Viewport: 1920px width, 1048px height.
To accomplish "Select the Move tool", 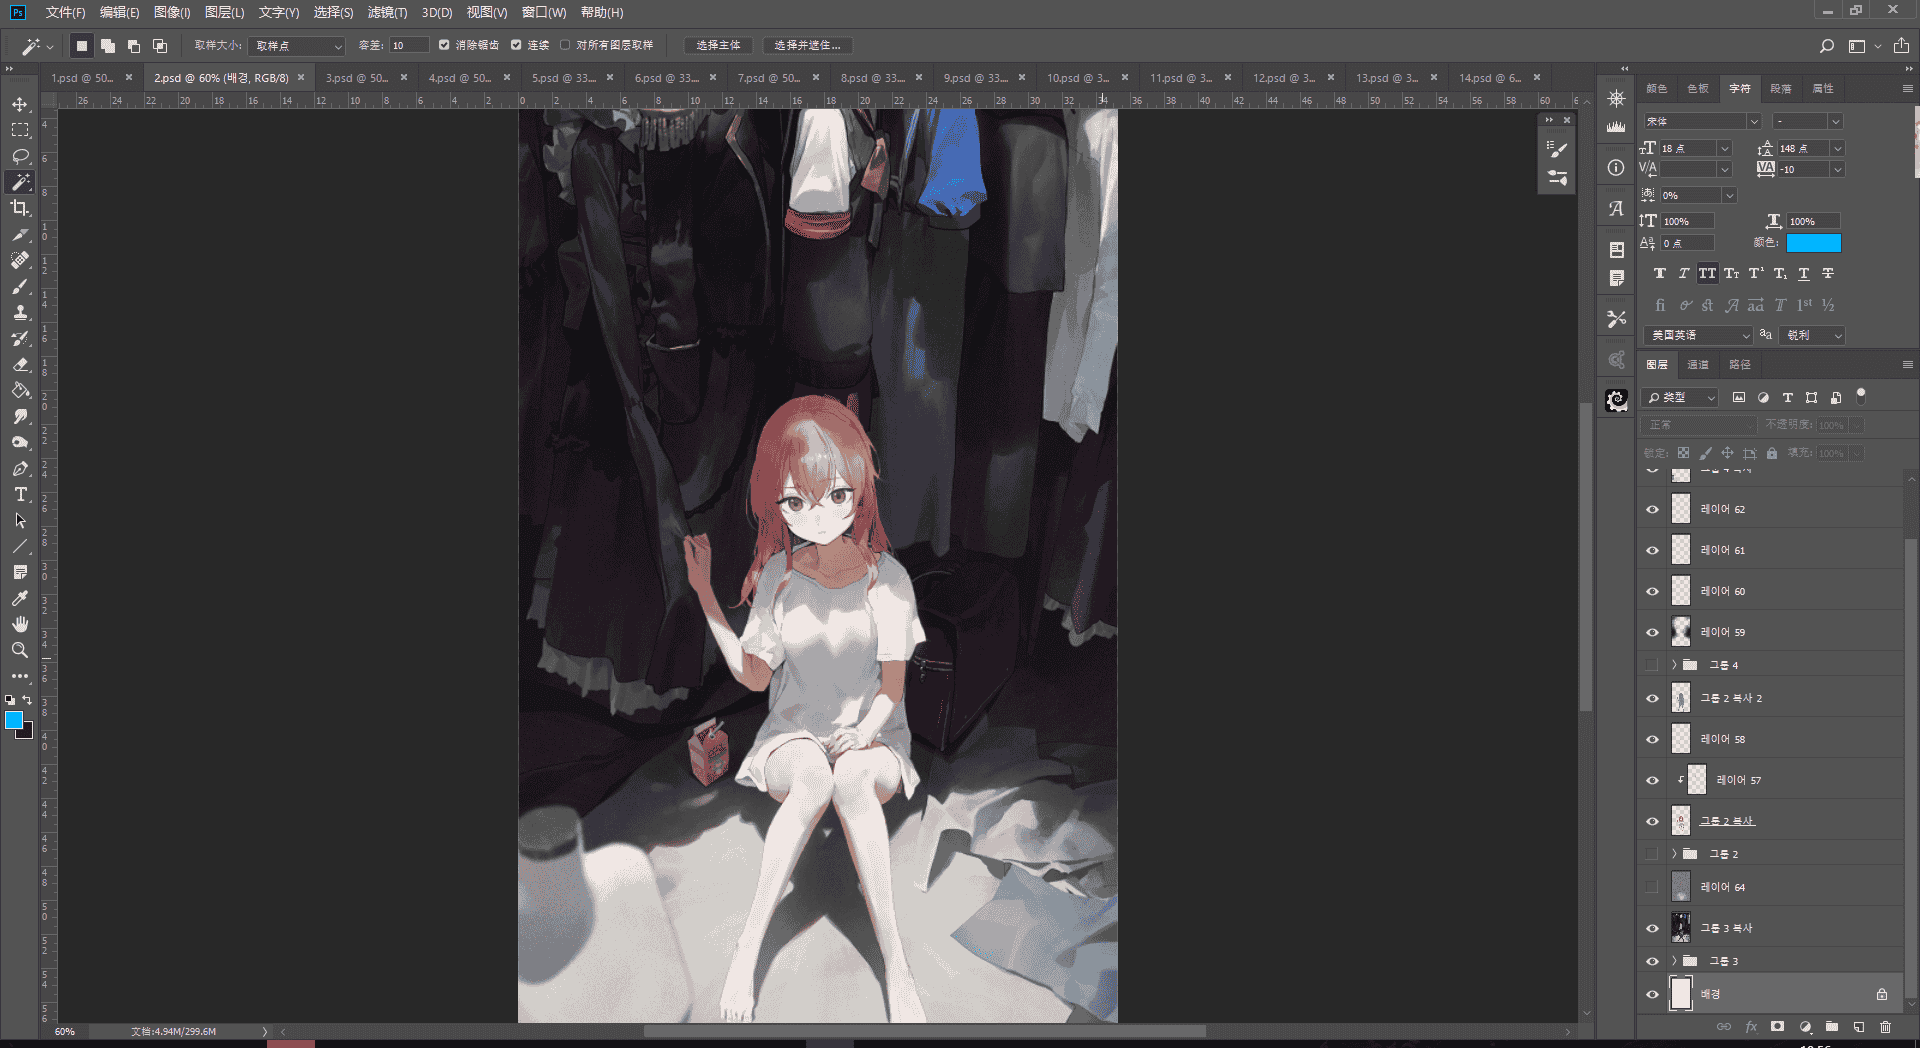I will [x=20, y=104].
